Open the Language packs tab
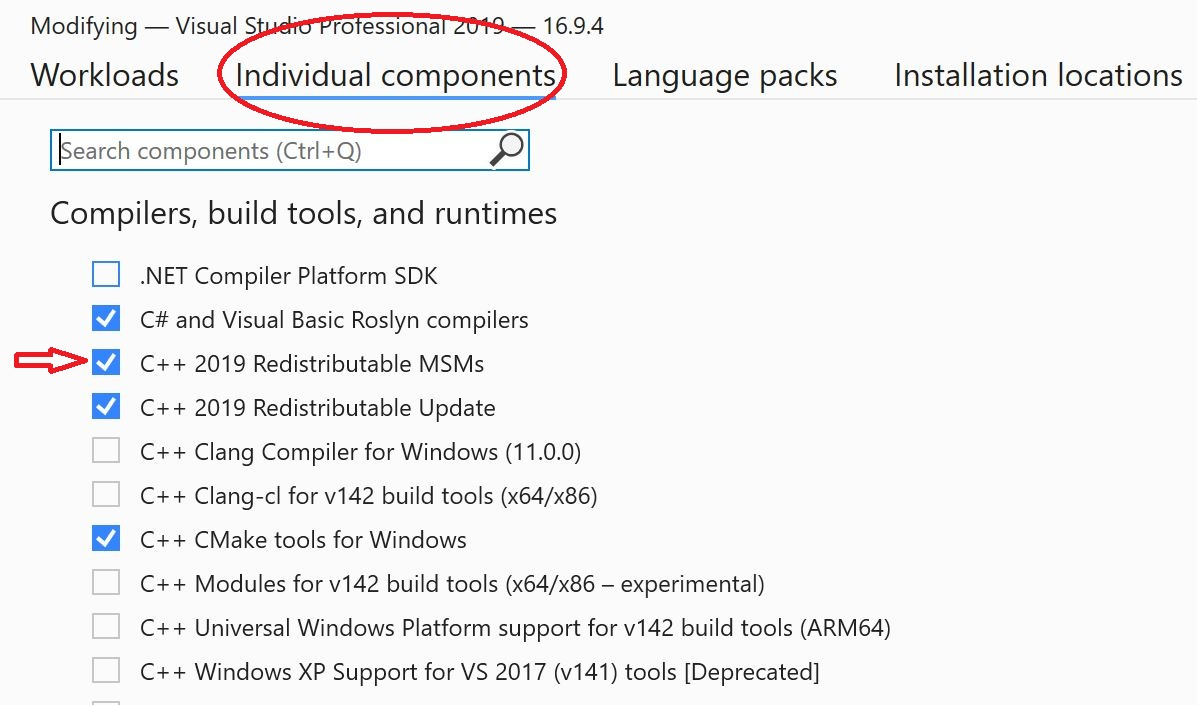The width and height of the screenshot is (1197, 705). tap(725, 75)
